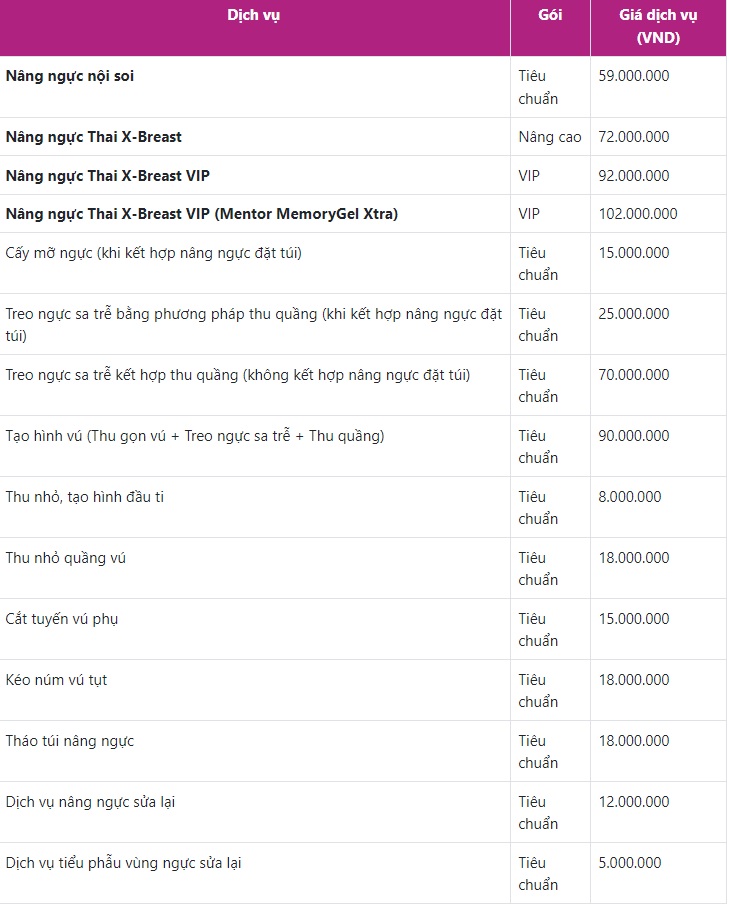Click the 25.000.000 price cell
Viewport: 729px width, 907px height.
point(634,314)
